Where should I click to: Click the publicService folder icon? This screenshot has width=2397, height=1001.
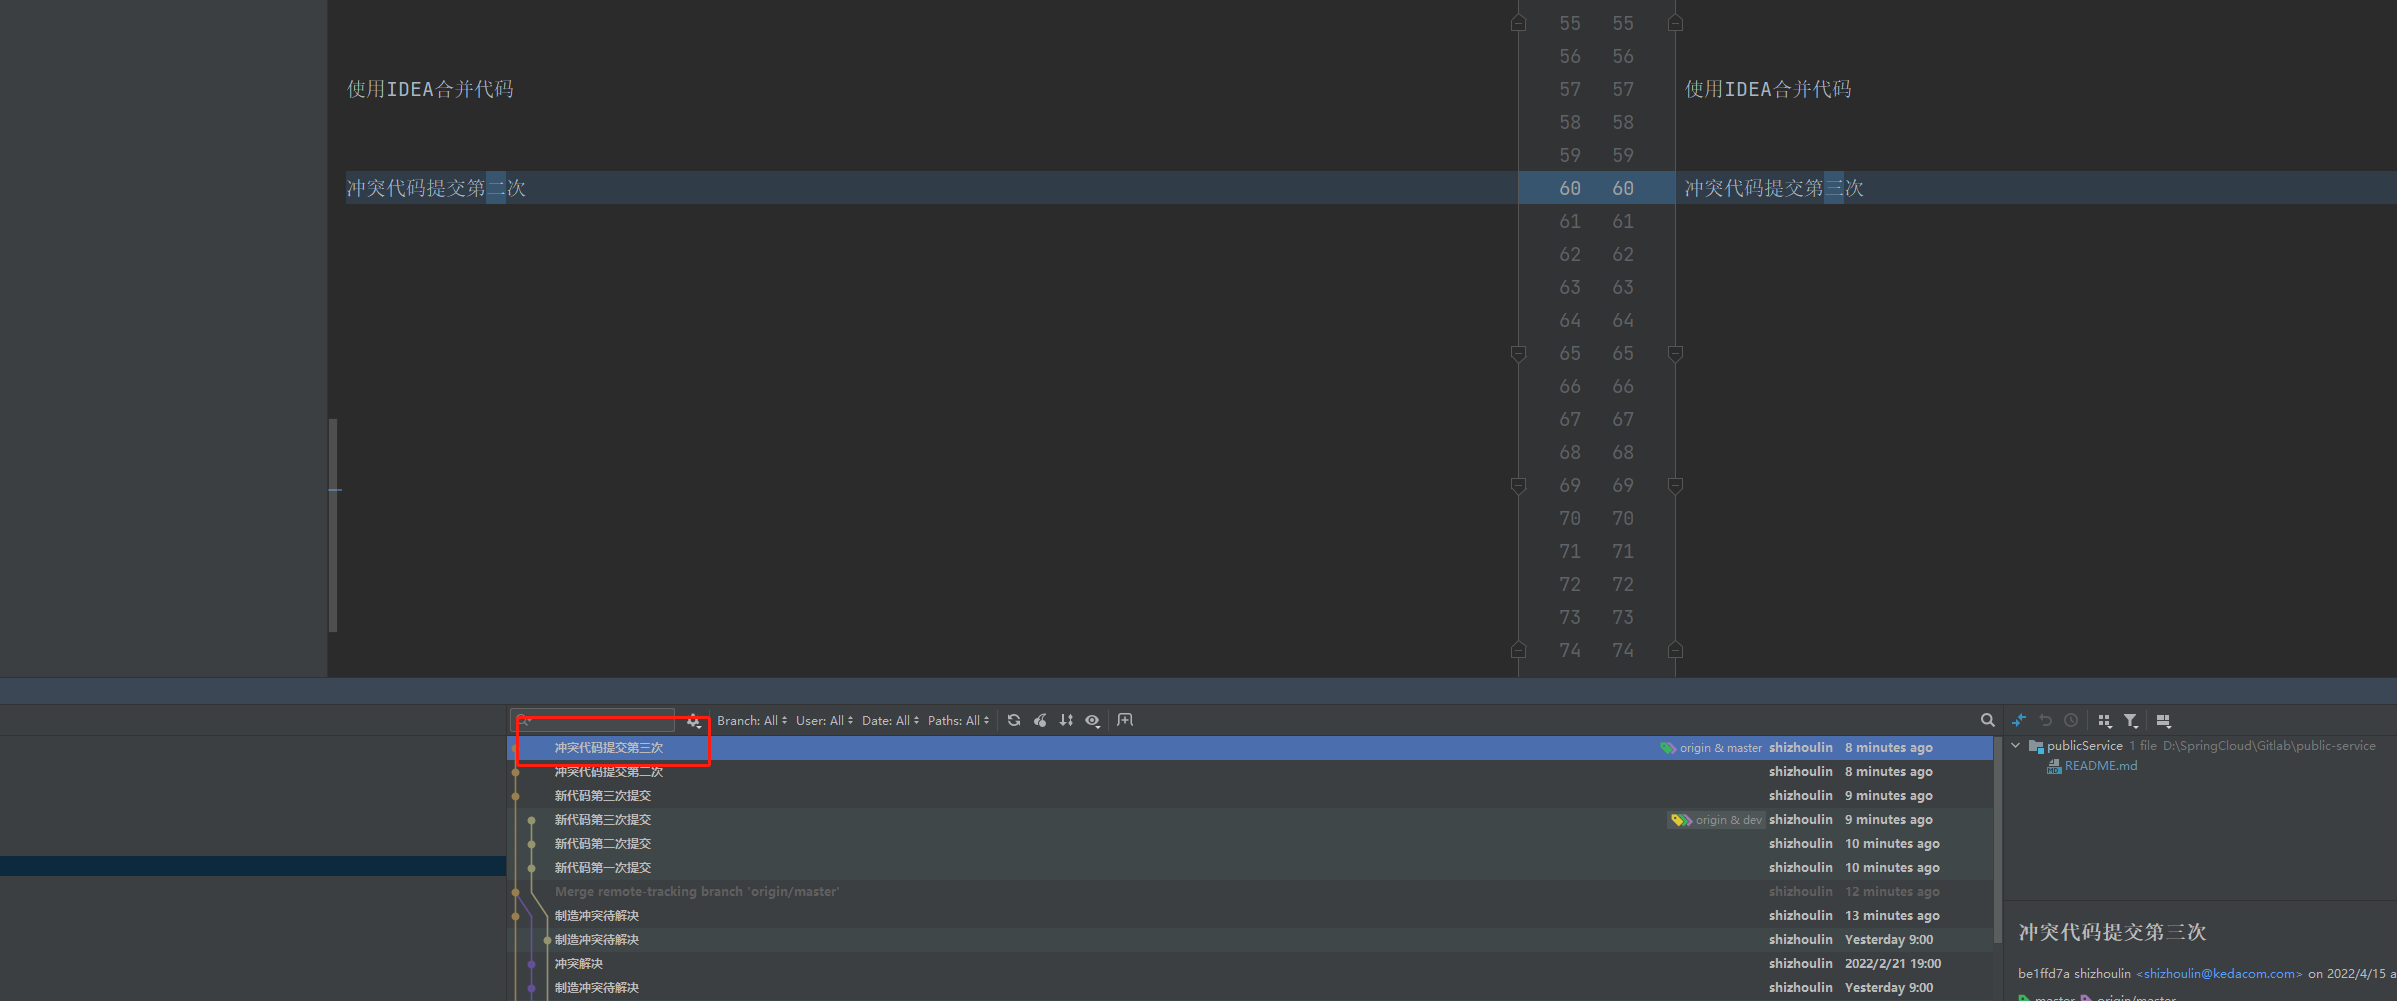tap(2035, 746)
